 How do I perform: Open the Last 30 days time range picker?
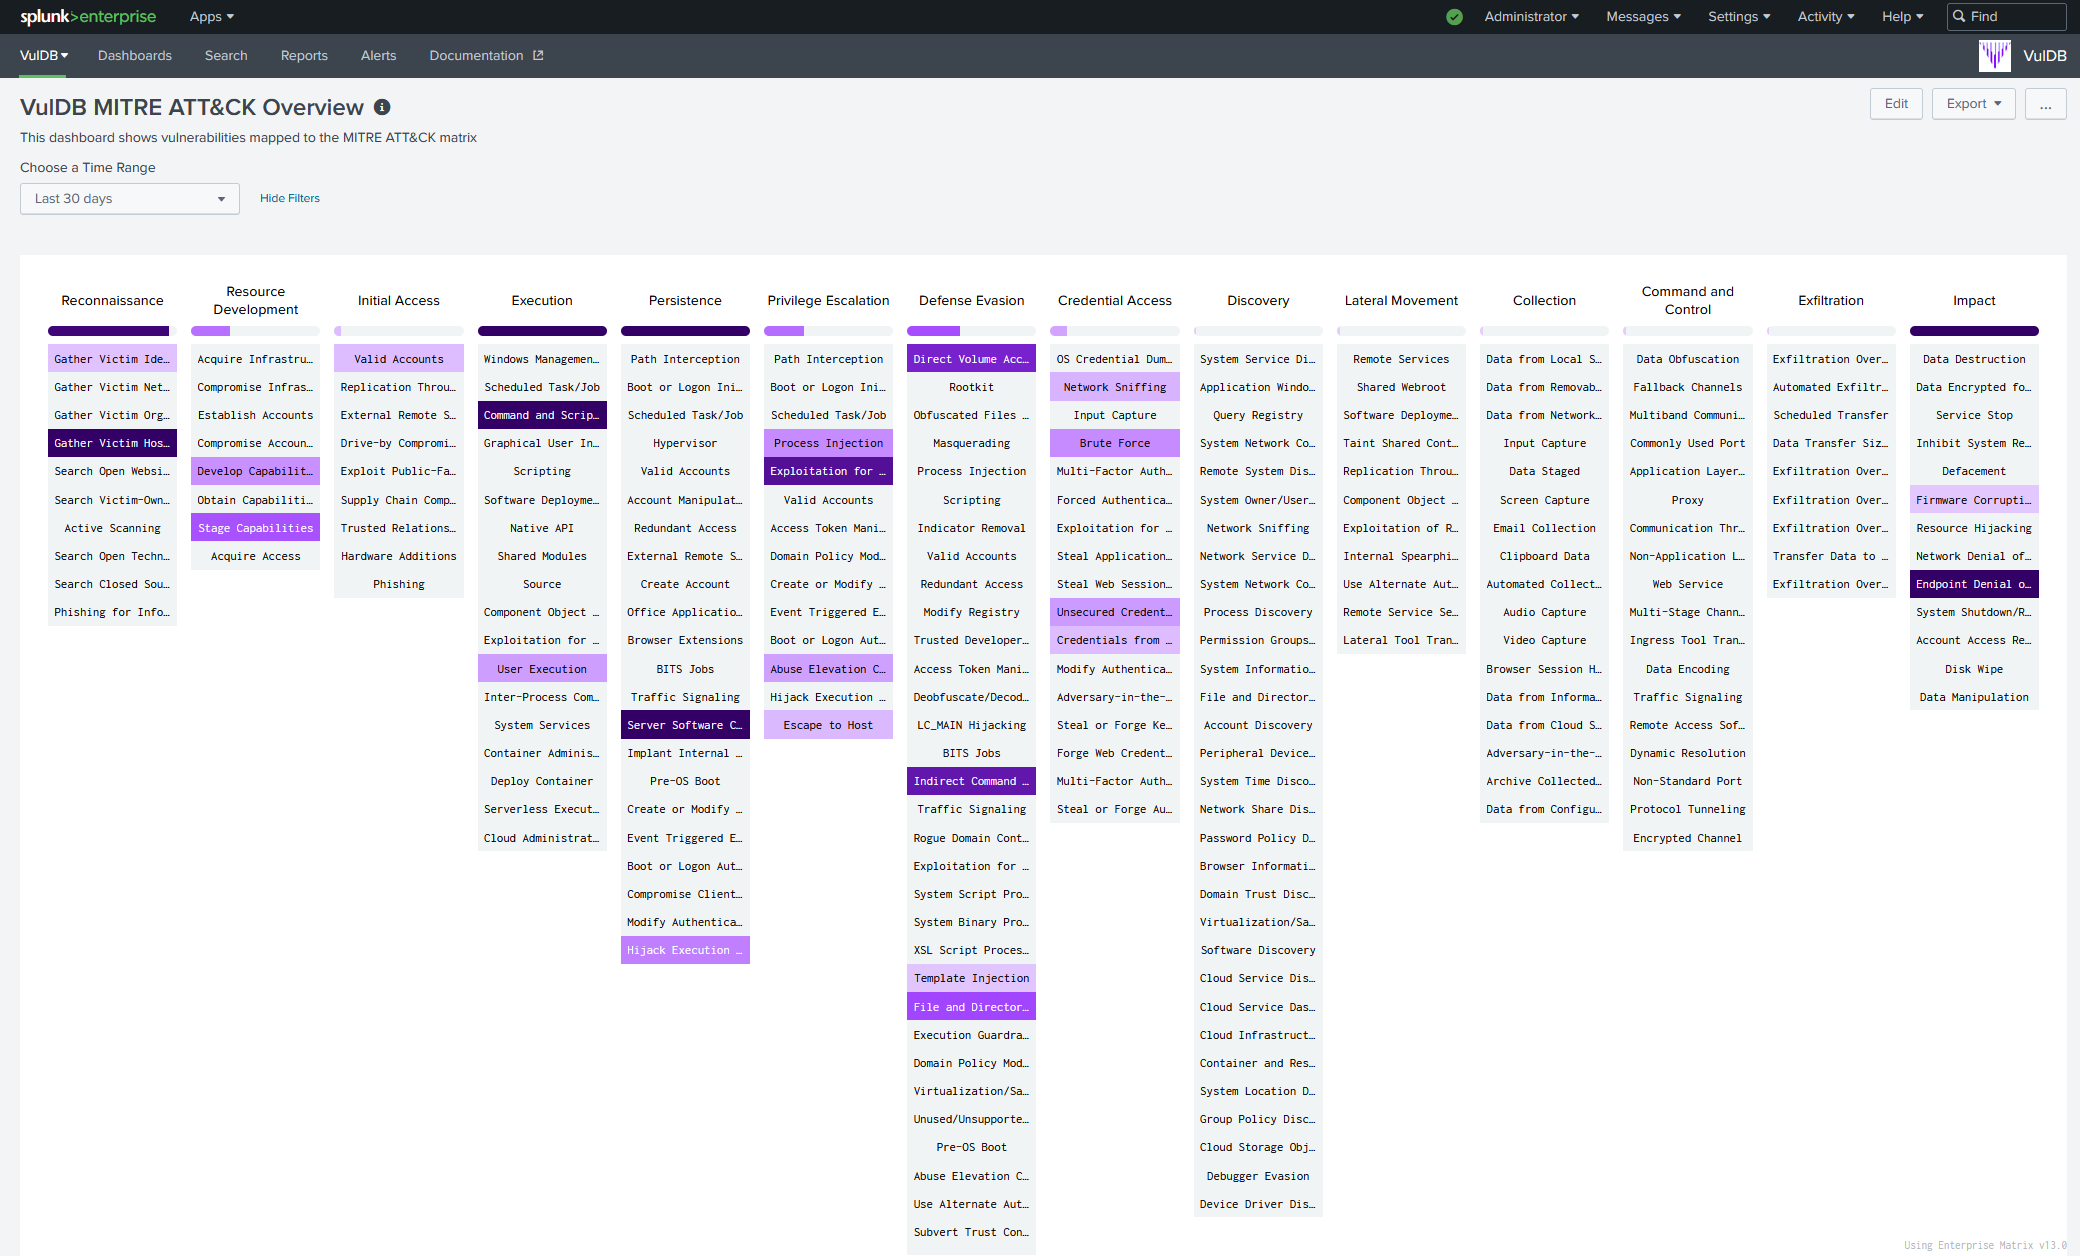(130, 199)
